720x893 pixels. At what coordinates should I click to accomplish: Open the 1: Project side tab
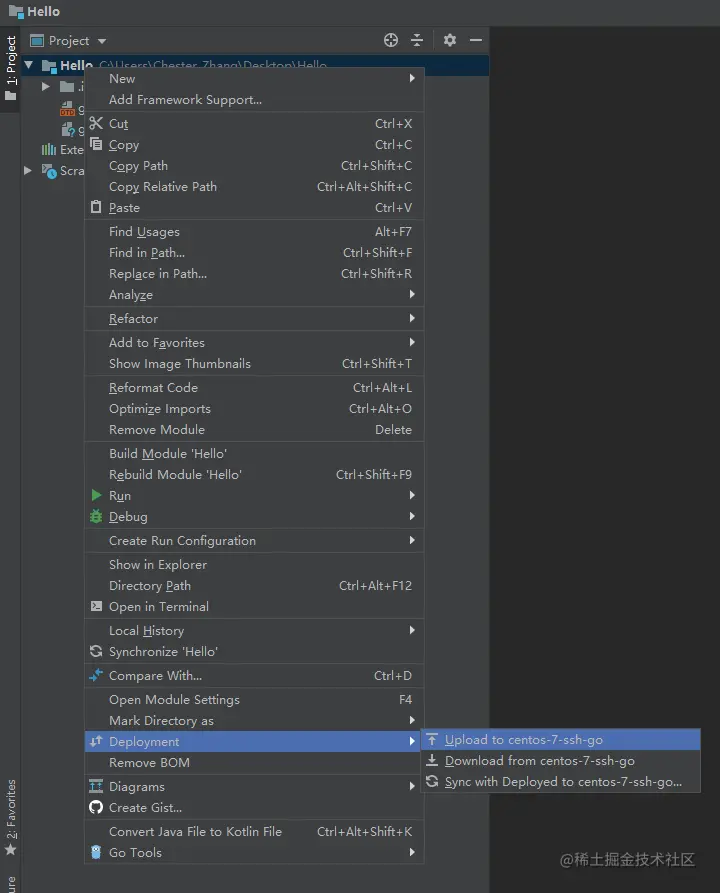(11, 68)
